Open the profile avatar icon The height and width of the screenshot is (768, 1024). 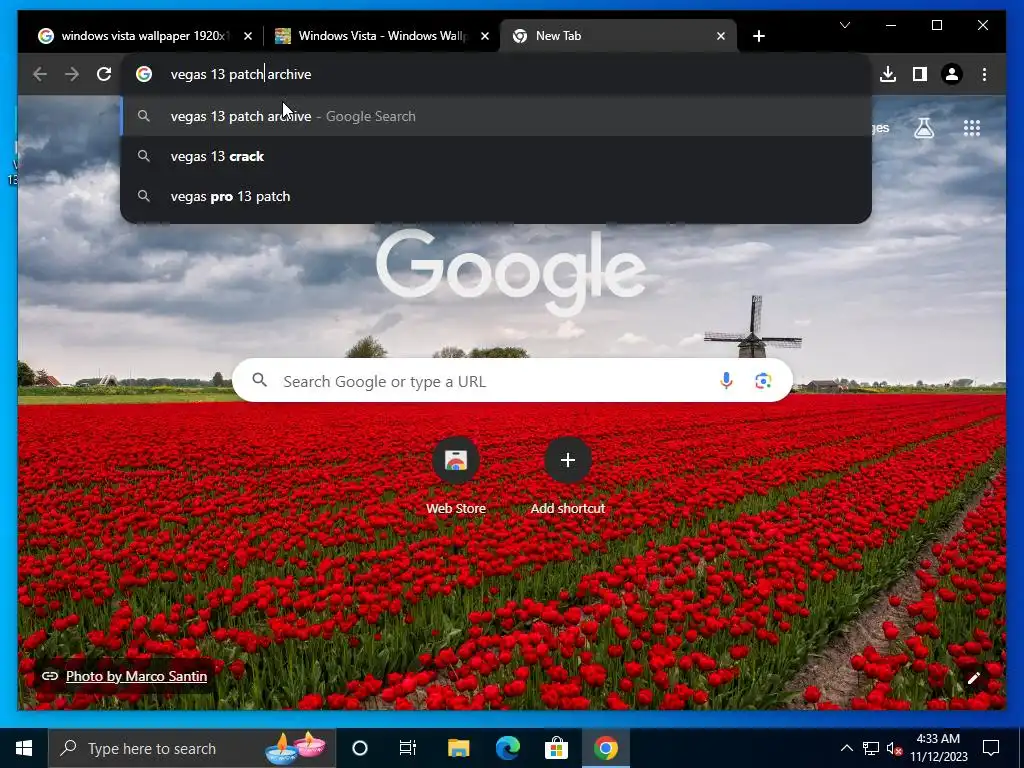pos(952,74)
